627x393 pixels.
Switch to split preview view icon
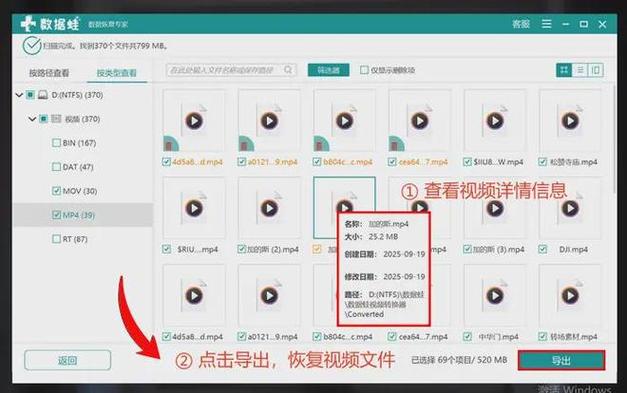pyautogui.click(x=595, y=70)
